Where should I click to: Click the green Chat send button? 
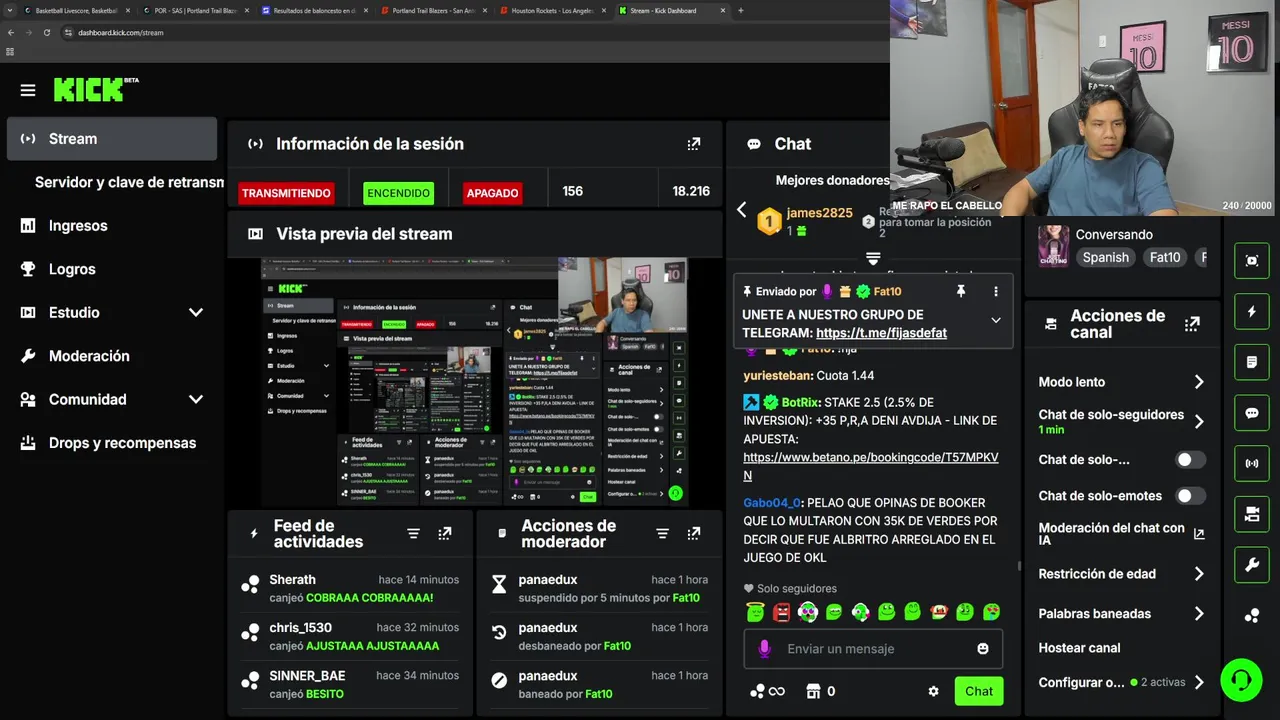(979, 691)
